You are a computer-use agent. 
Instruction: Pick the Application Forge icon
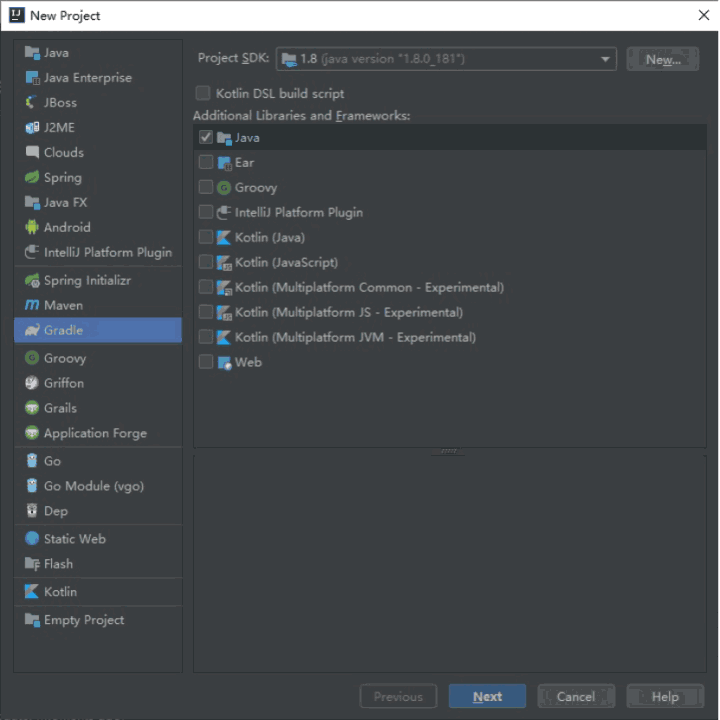point(32,433)
